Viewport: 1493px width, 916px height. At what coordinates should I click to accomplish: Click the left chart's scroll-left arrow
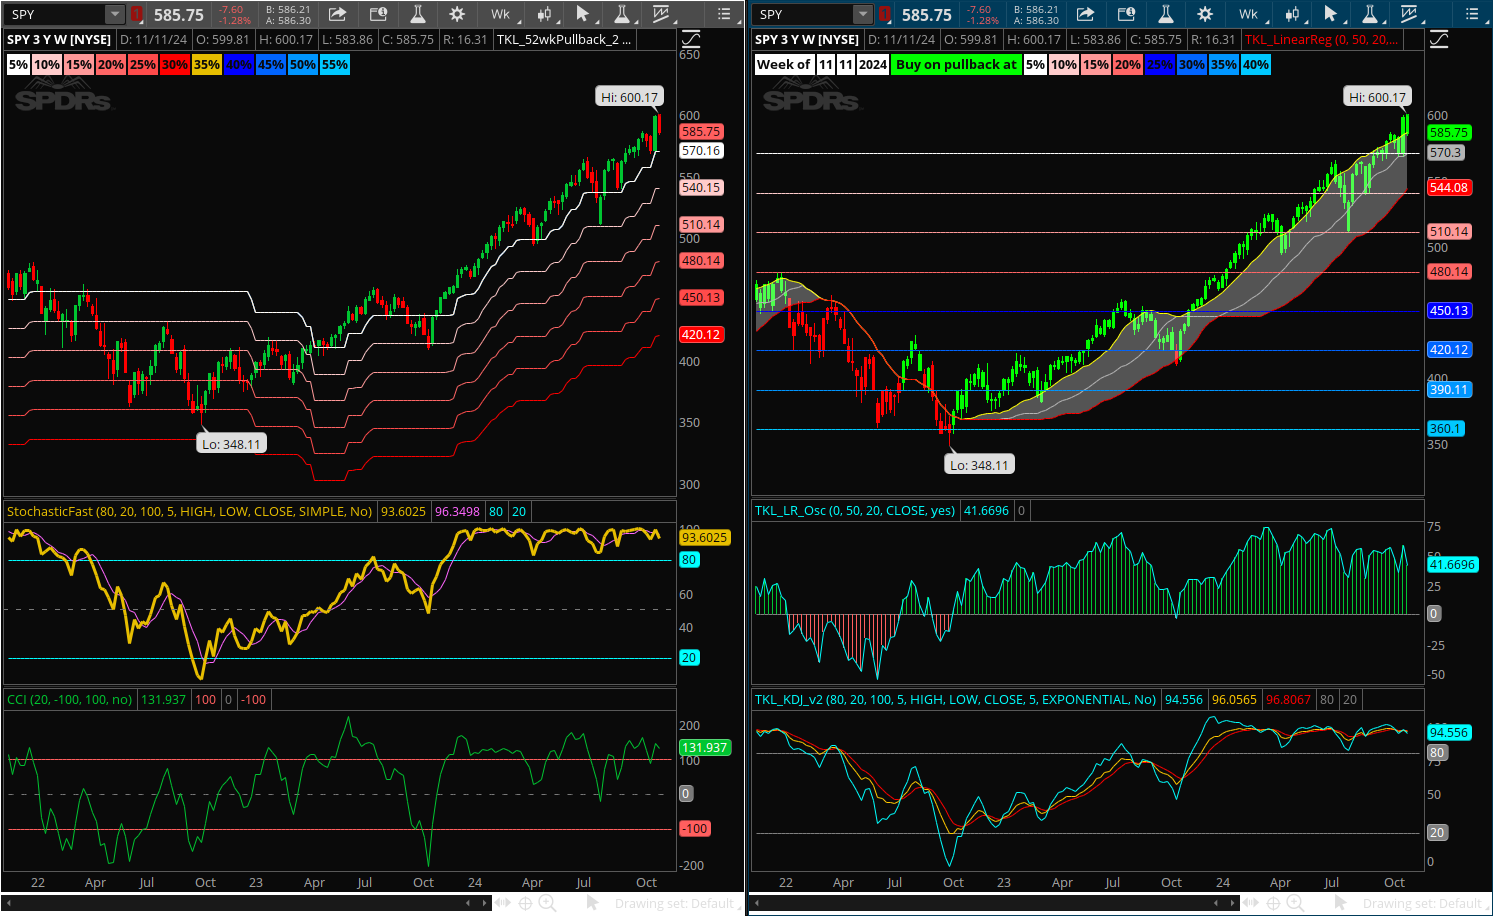tap(10, 902)
